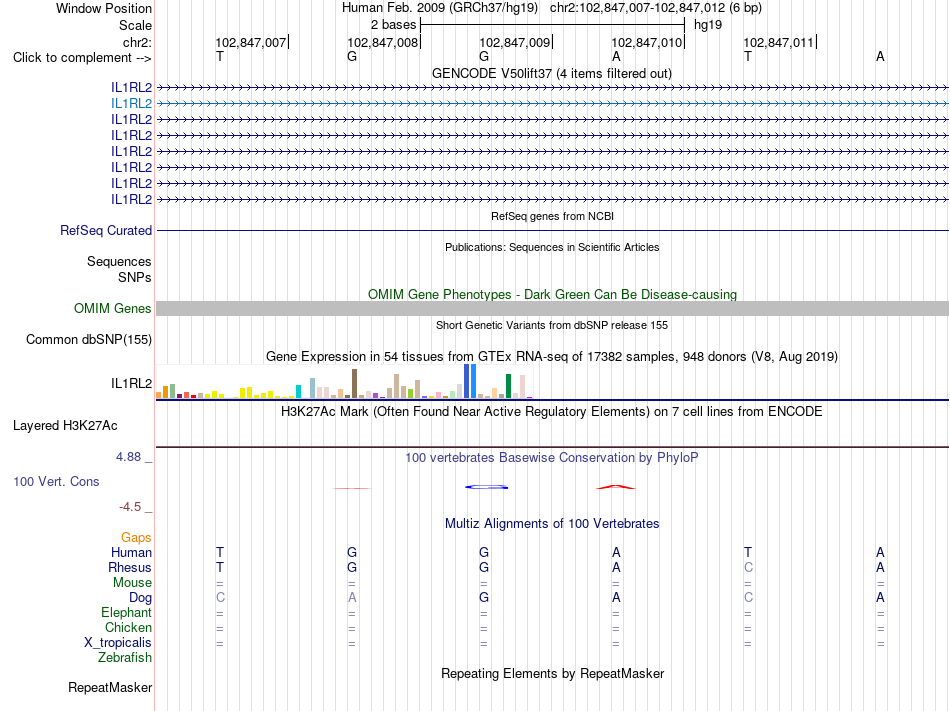Open the GTEx Gene Expression track title
950x711 pixels.
[552, 357]
